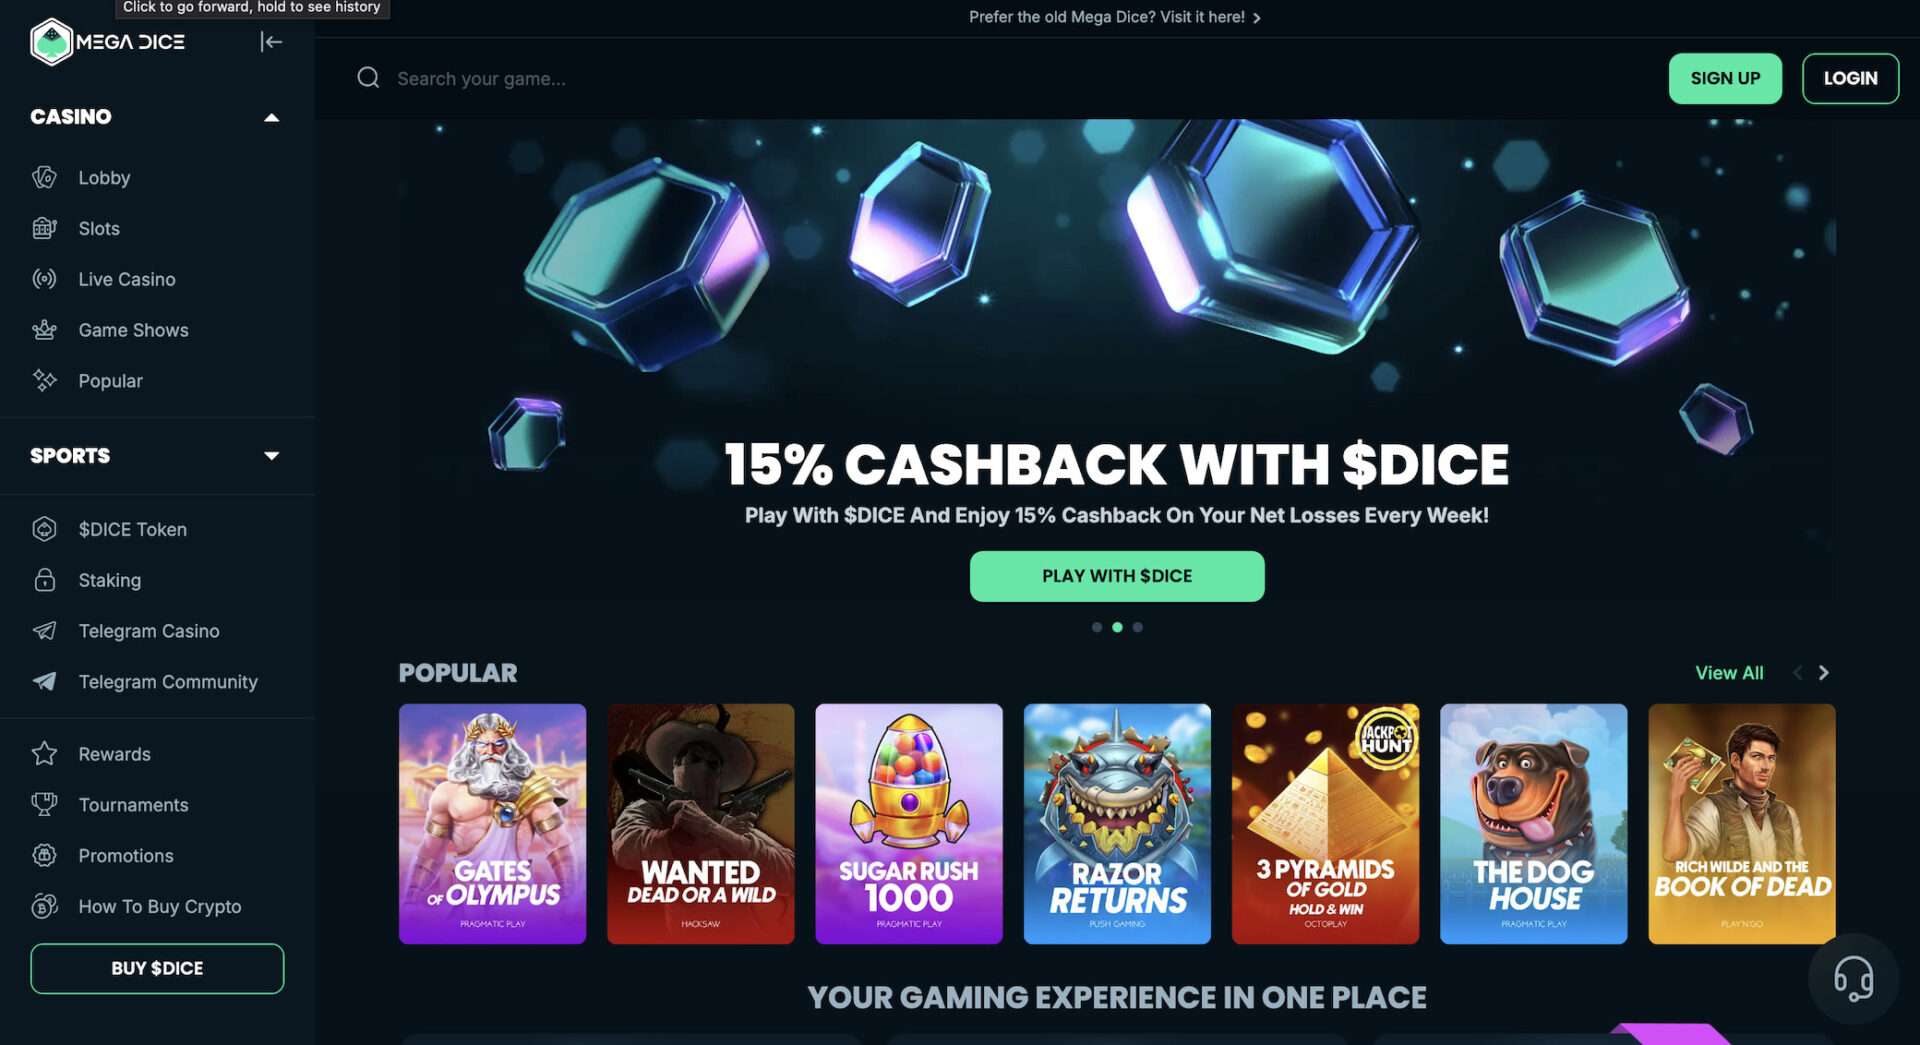Collapse the Casino section arrow
1920x1045 pixels.
(271, 117)
